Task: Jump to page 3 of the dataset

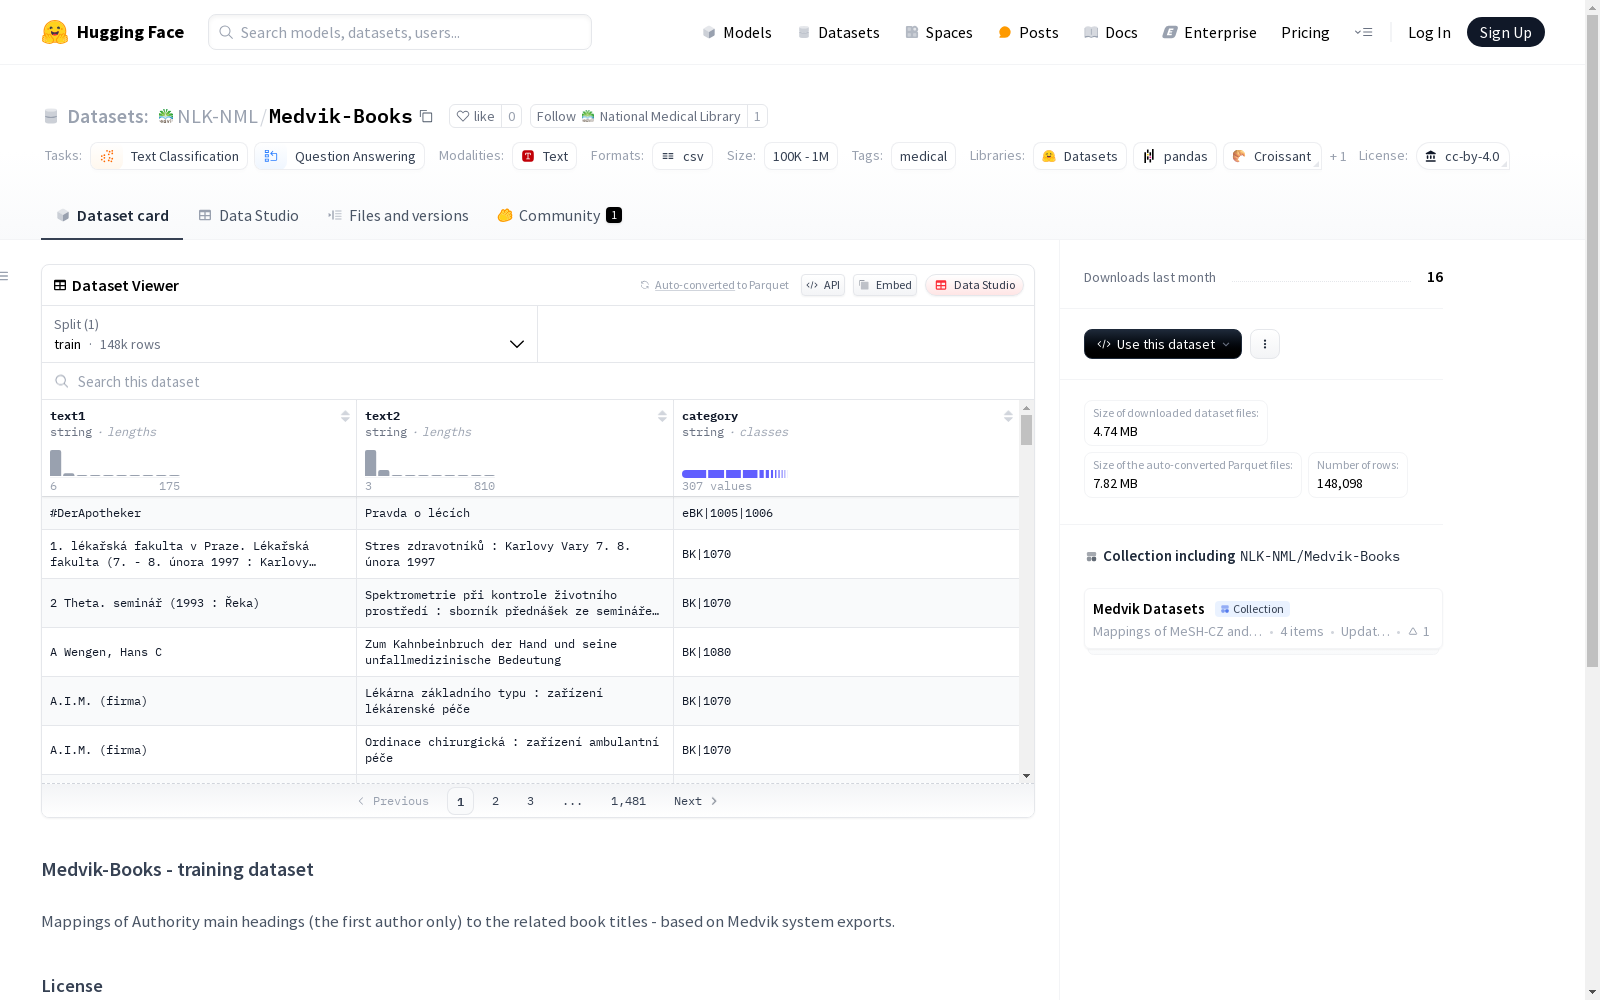Action: [x=530, y=801]
